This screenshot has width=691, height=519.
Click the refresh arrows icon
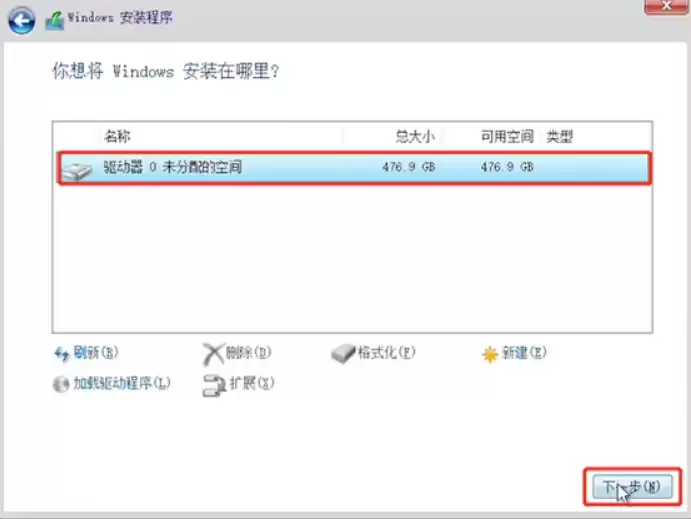pos(62,353)
